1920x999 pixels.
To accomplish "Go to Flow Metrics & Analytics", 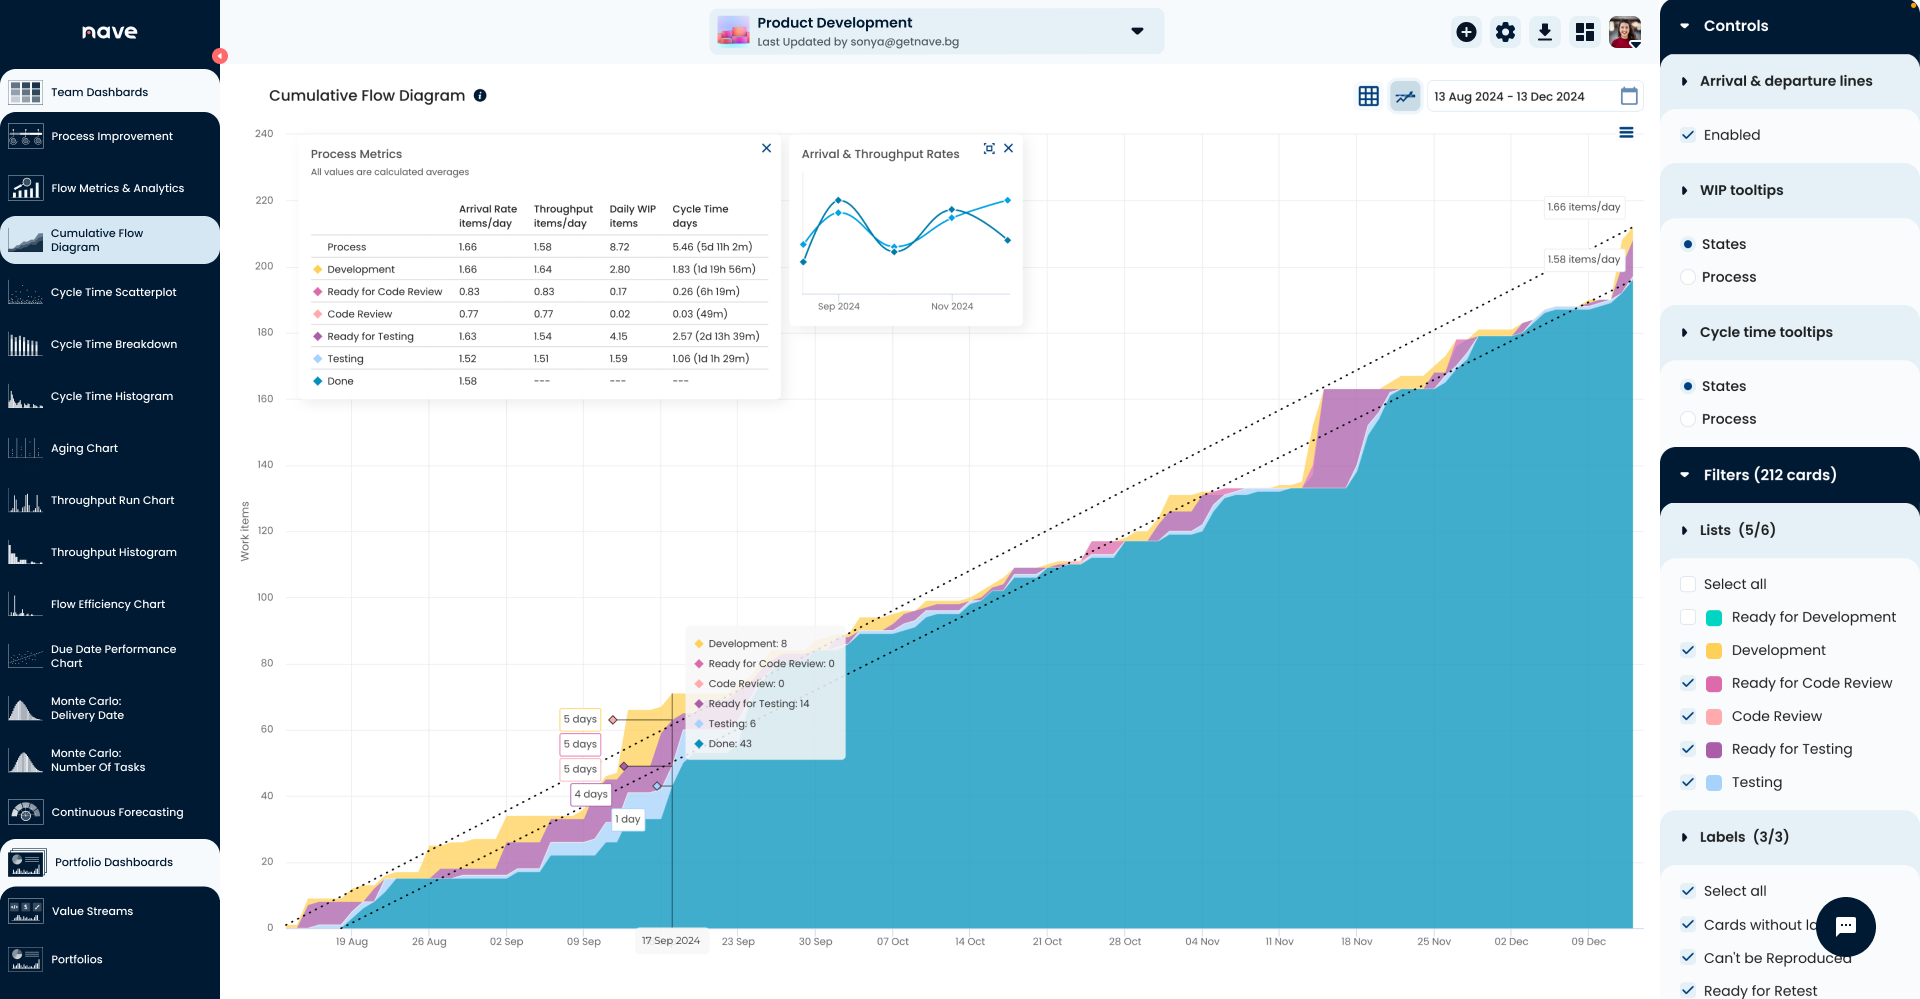I will point(117,188).
